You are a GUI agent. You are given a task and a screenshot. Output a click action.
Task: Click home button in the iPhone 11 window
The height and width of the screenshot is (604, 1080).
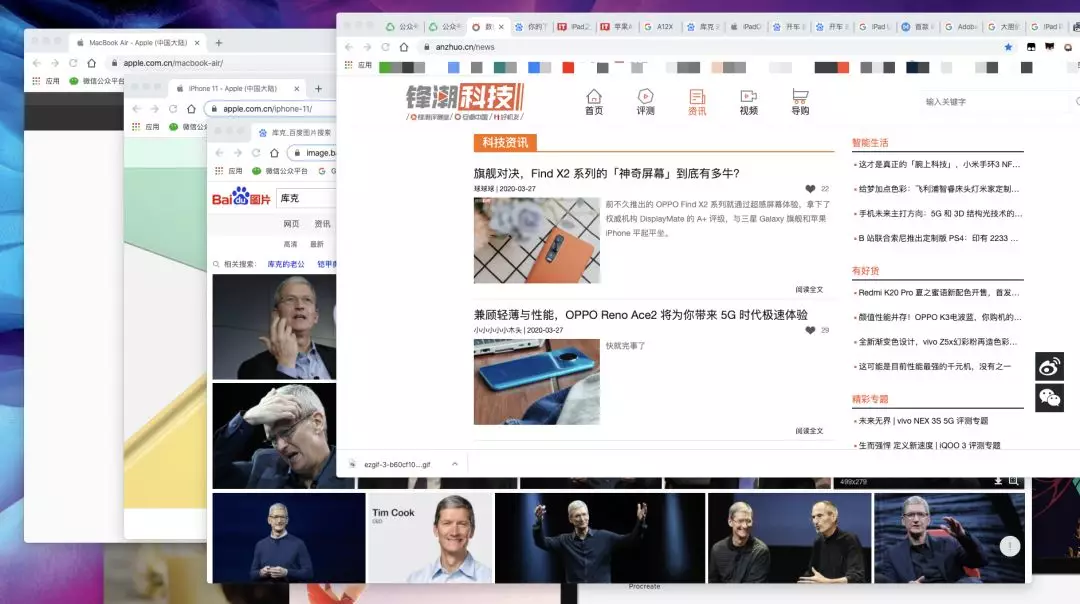point(191,109)
